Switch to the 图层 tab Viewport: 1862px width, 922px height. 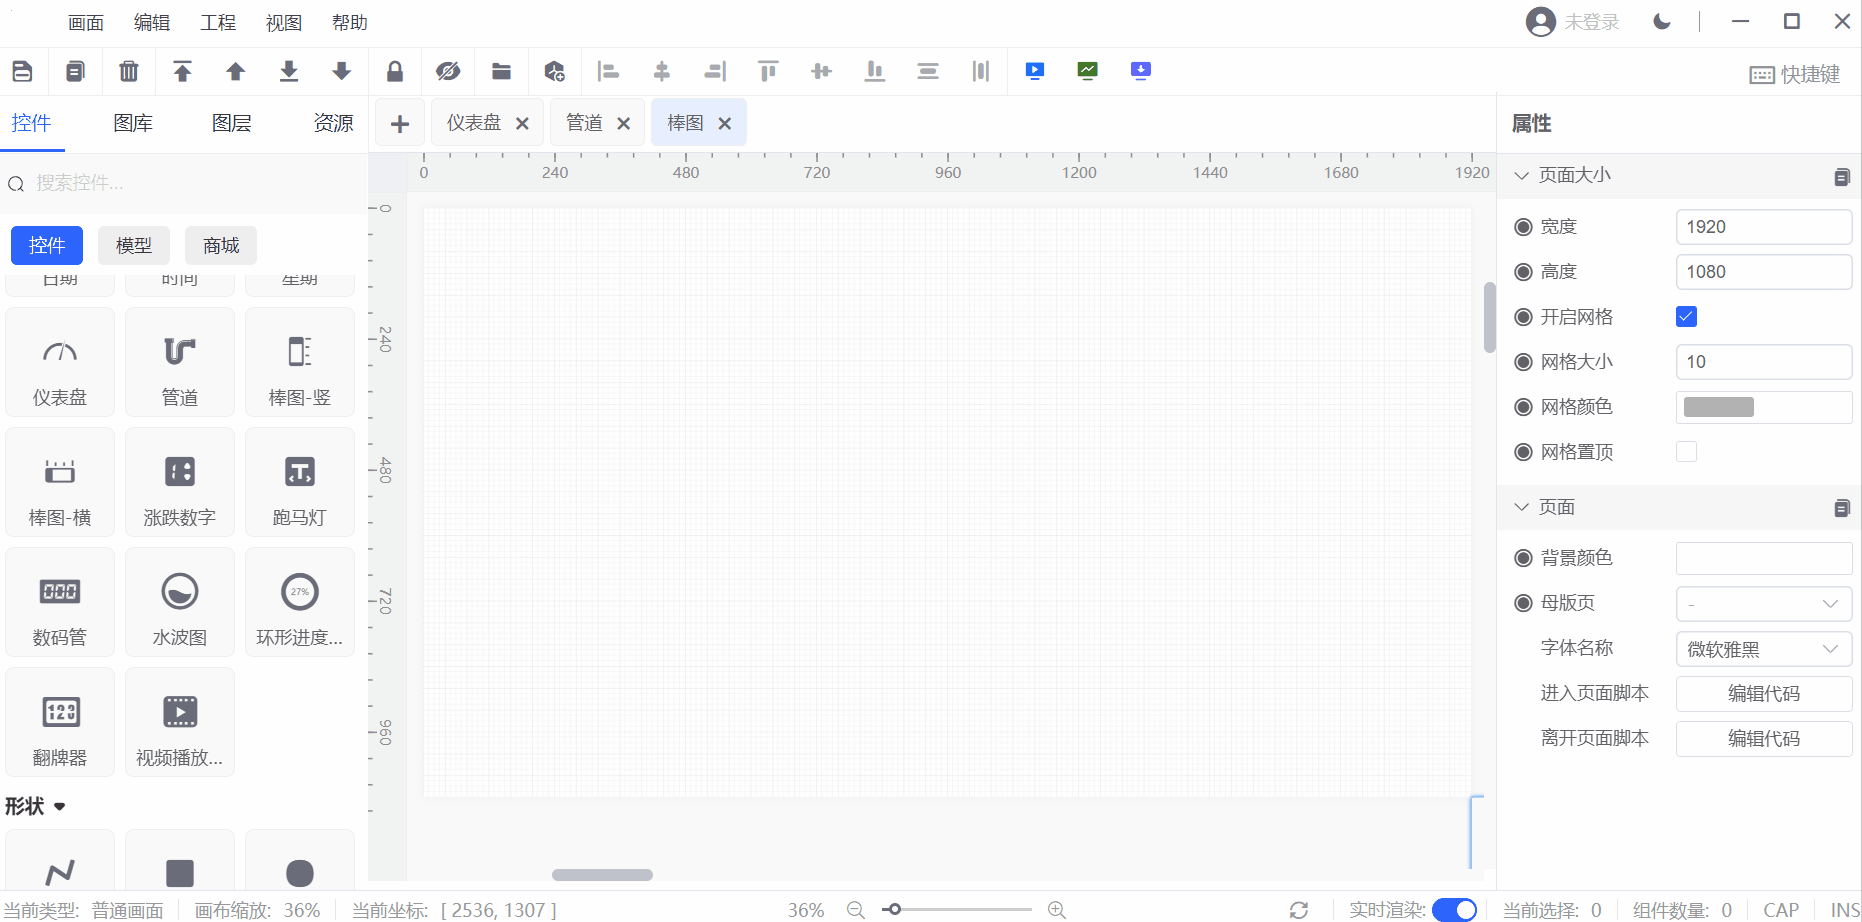coord(231,123)
